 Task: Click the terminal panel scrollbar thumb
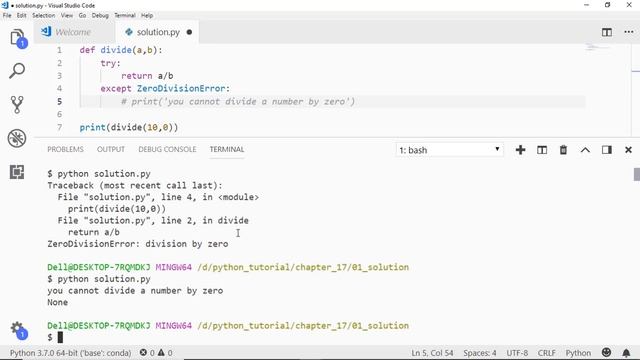click(637, 174)
